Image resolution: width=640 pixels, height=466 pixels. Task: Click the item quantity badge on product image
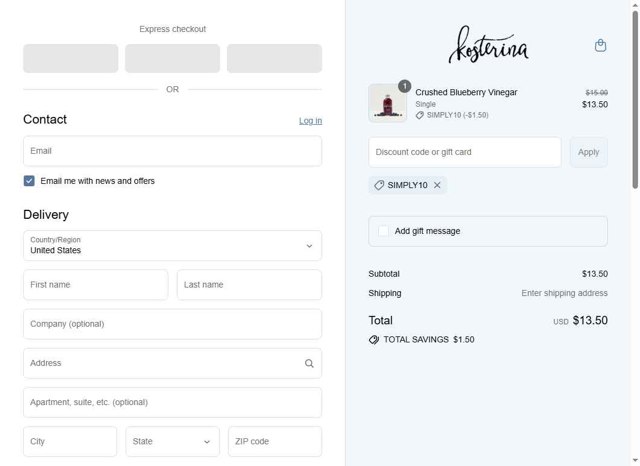click(404, 86)
